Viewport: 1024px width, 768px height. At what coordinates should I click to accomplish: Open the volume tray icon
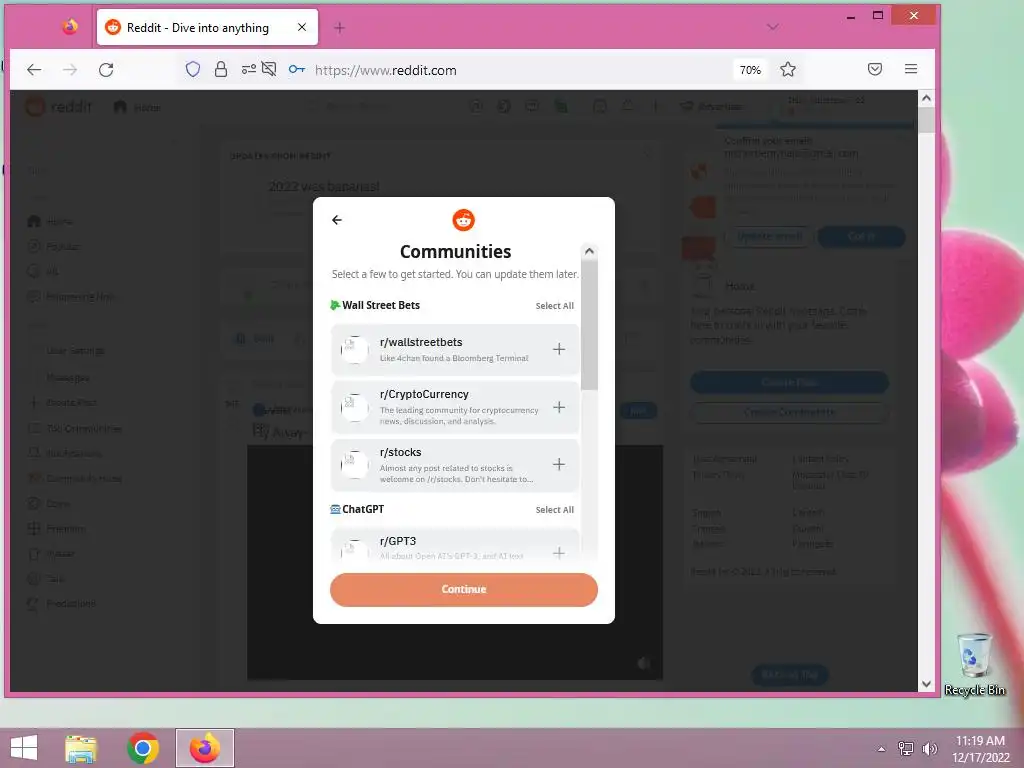(x=929, y=748)
